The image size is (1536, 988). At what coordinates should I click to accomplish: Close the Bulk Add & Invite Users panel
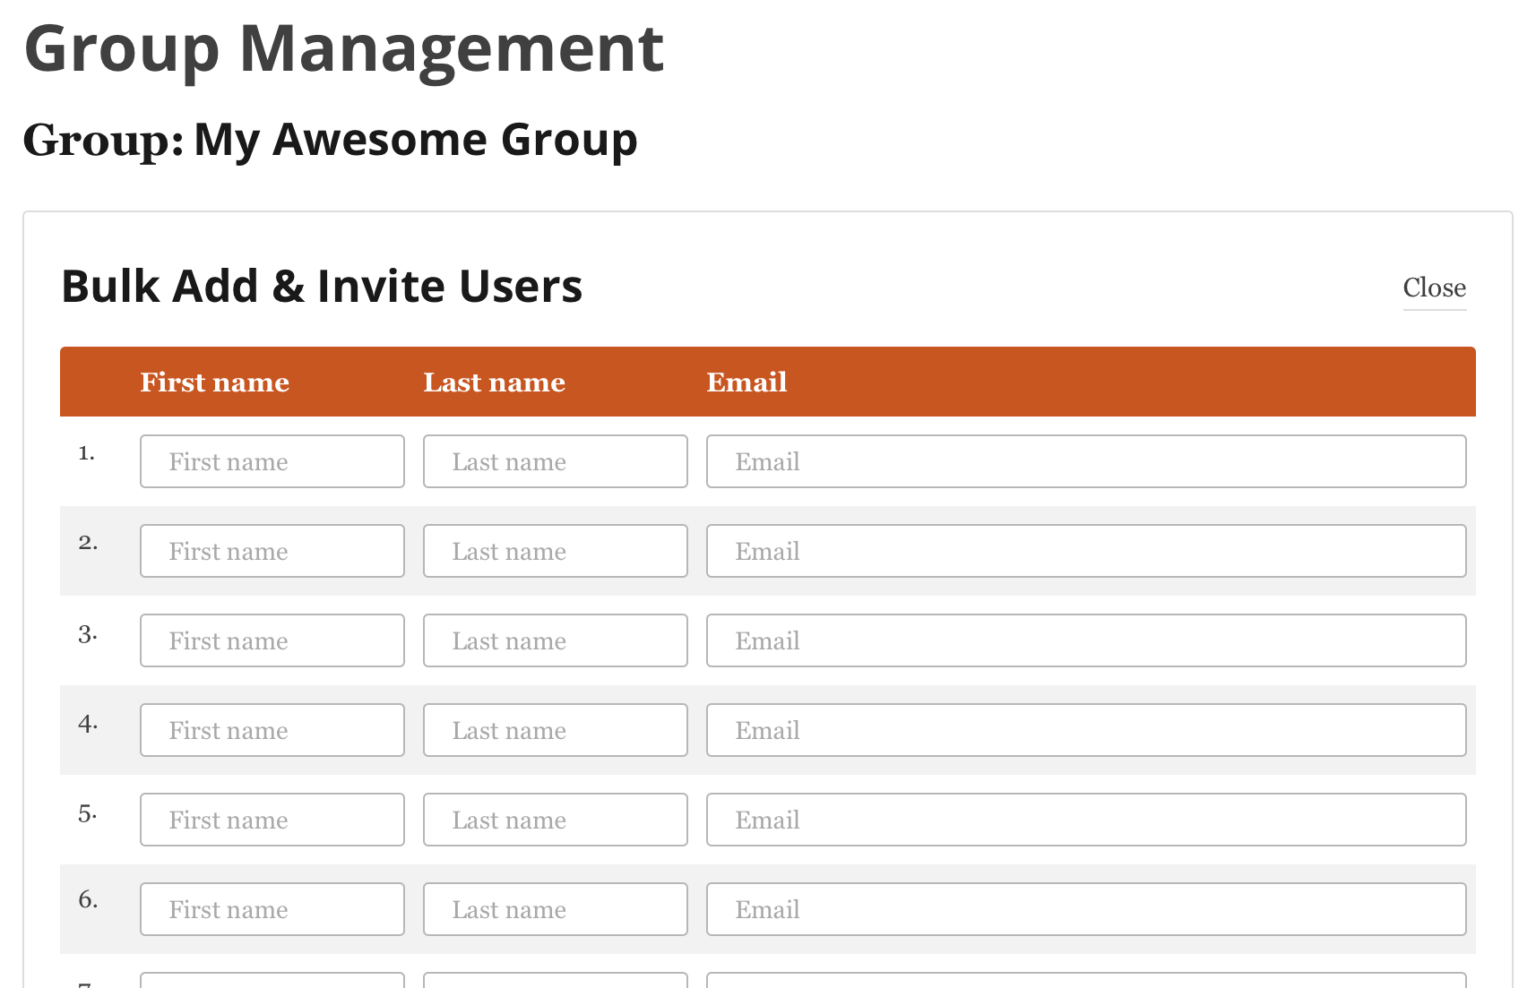point(1434,288)
